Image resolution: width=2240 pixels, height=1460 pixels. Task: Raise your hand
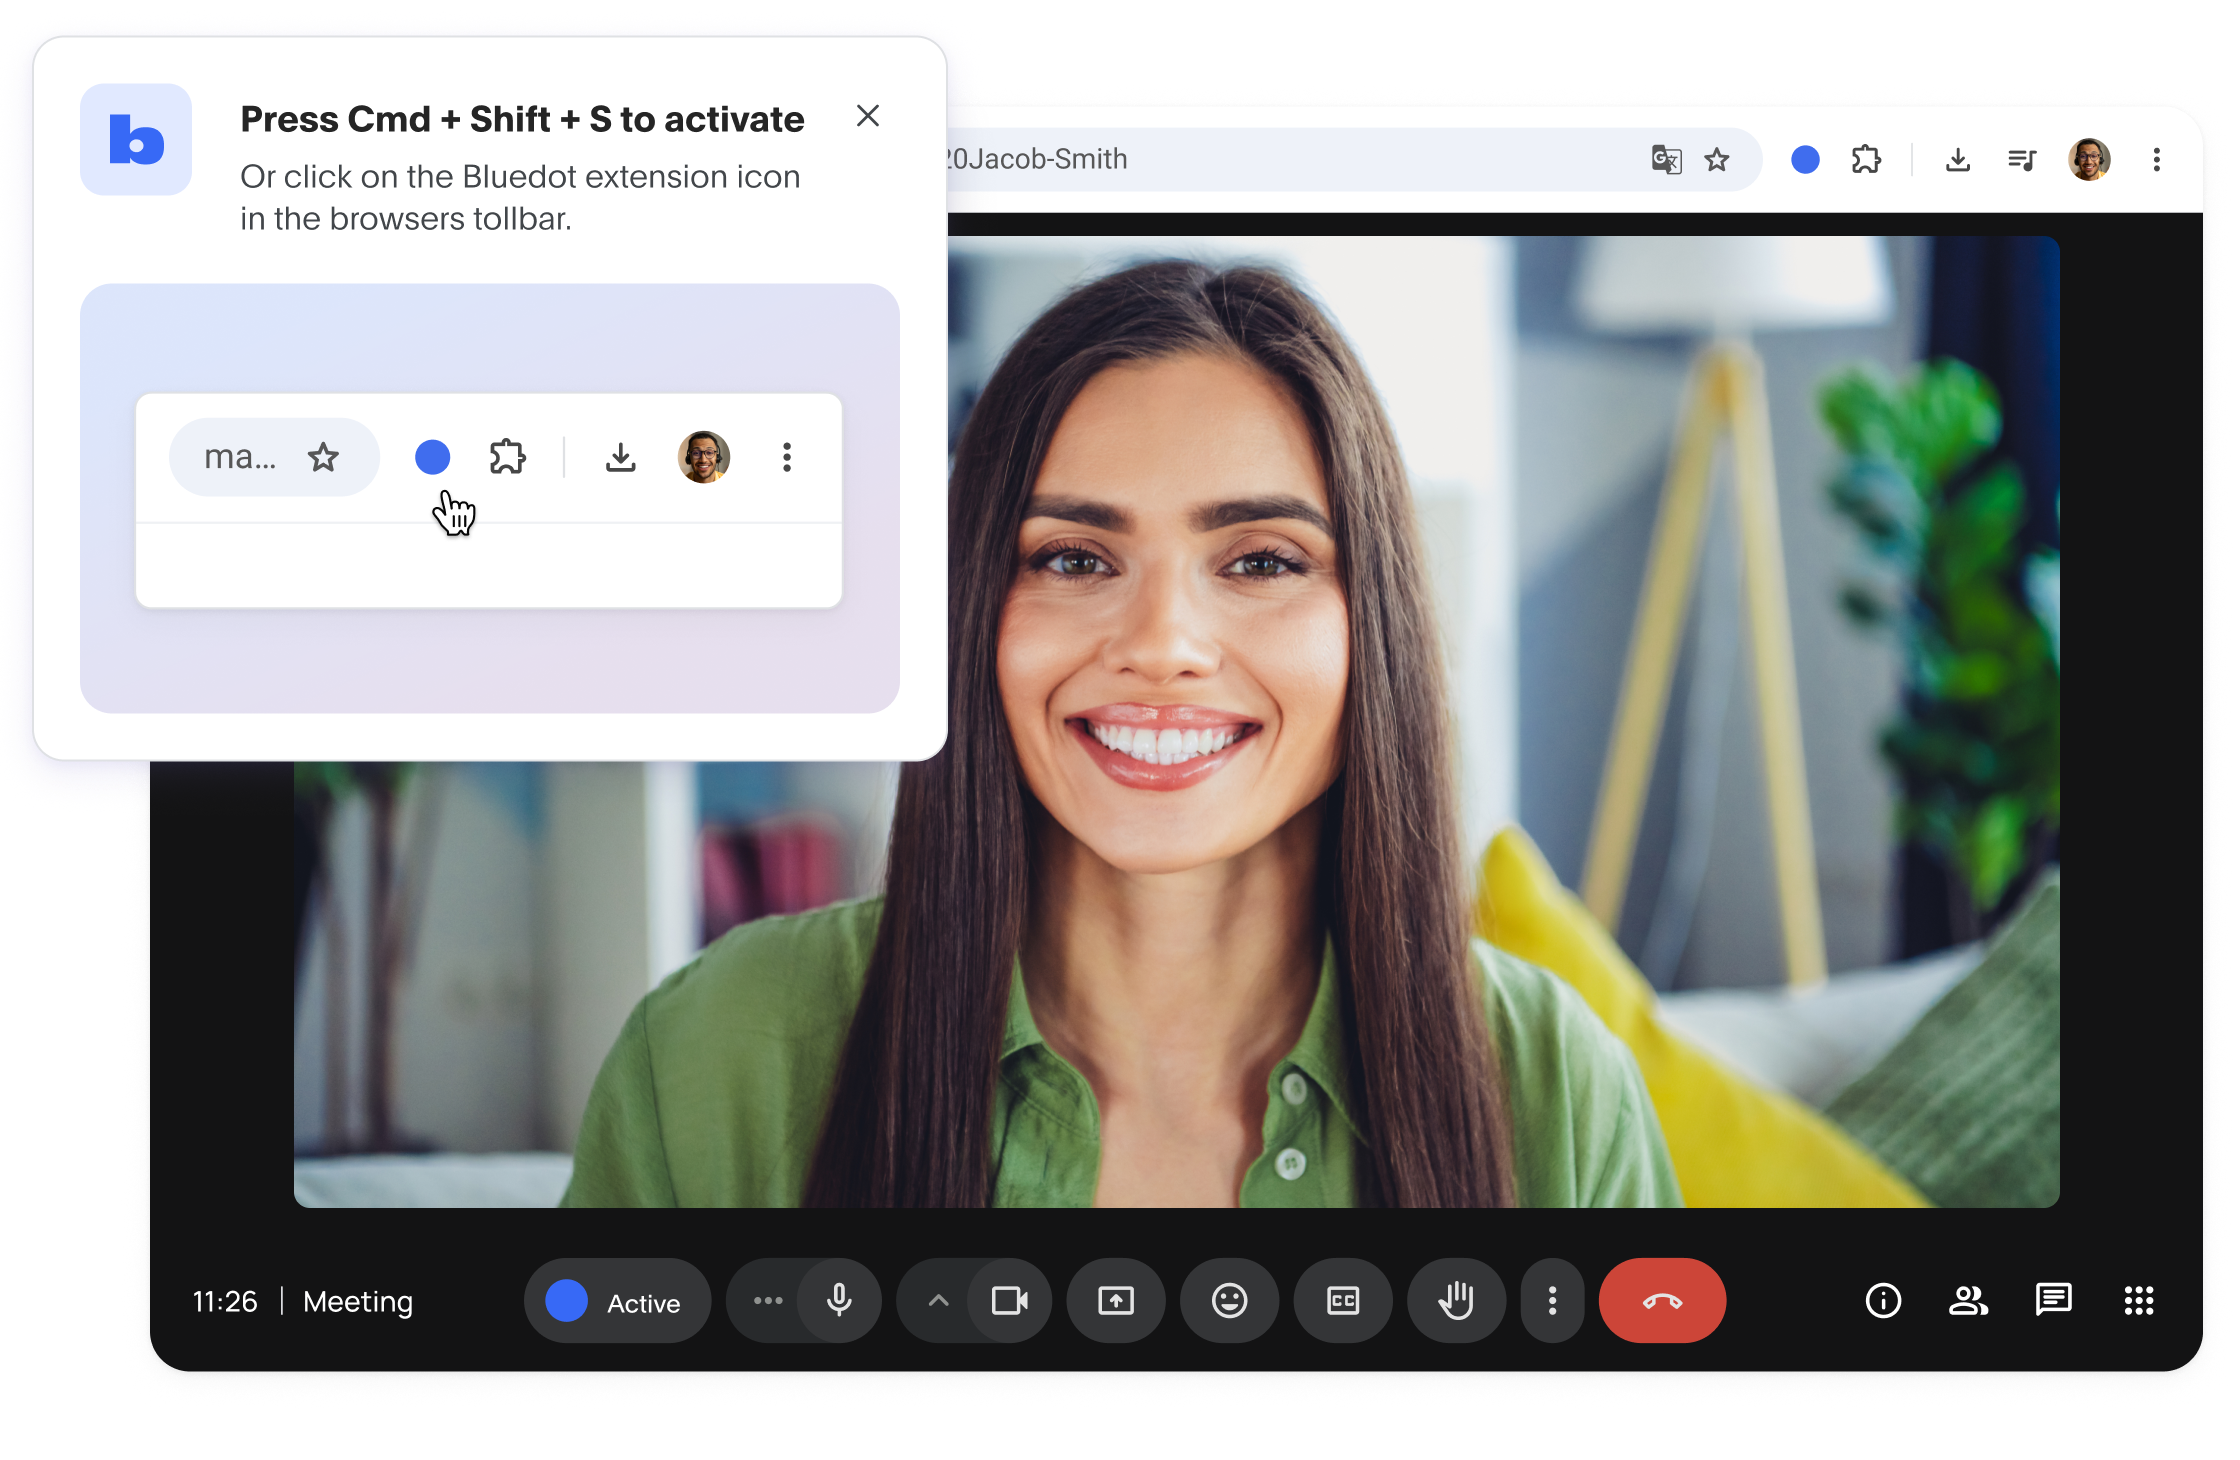coord(1456,1301)
